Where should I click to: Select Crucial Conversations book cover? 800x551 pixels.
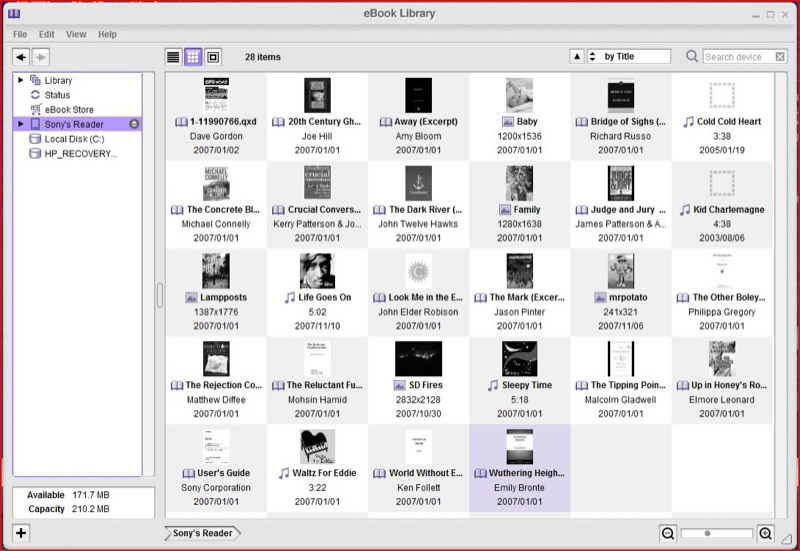317,183
